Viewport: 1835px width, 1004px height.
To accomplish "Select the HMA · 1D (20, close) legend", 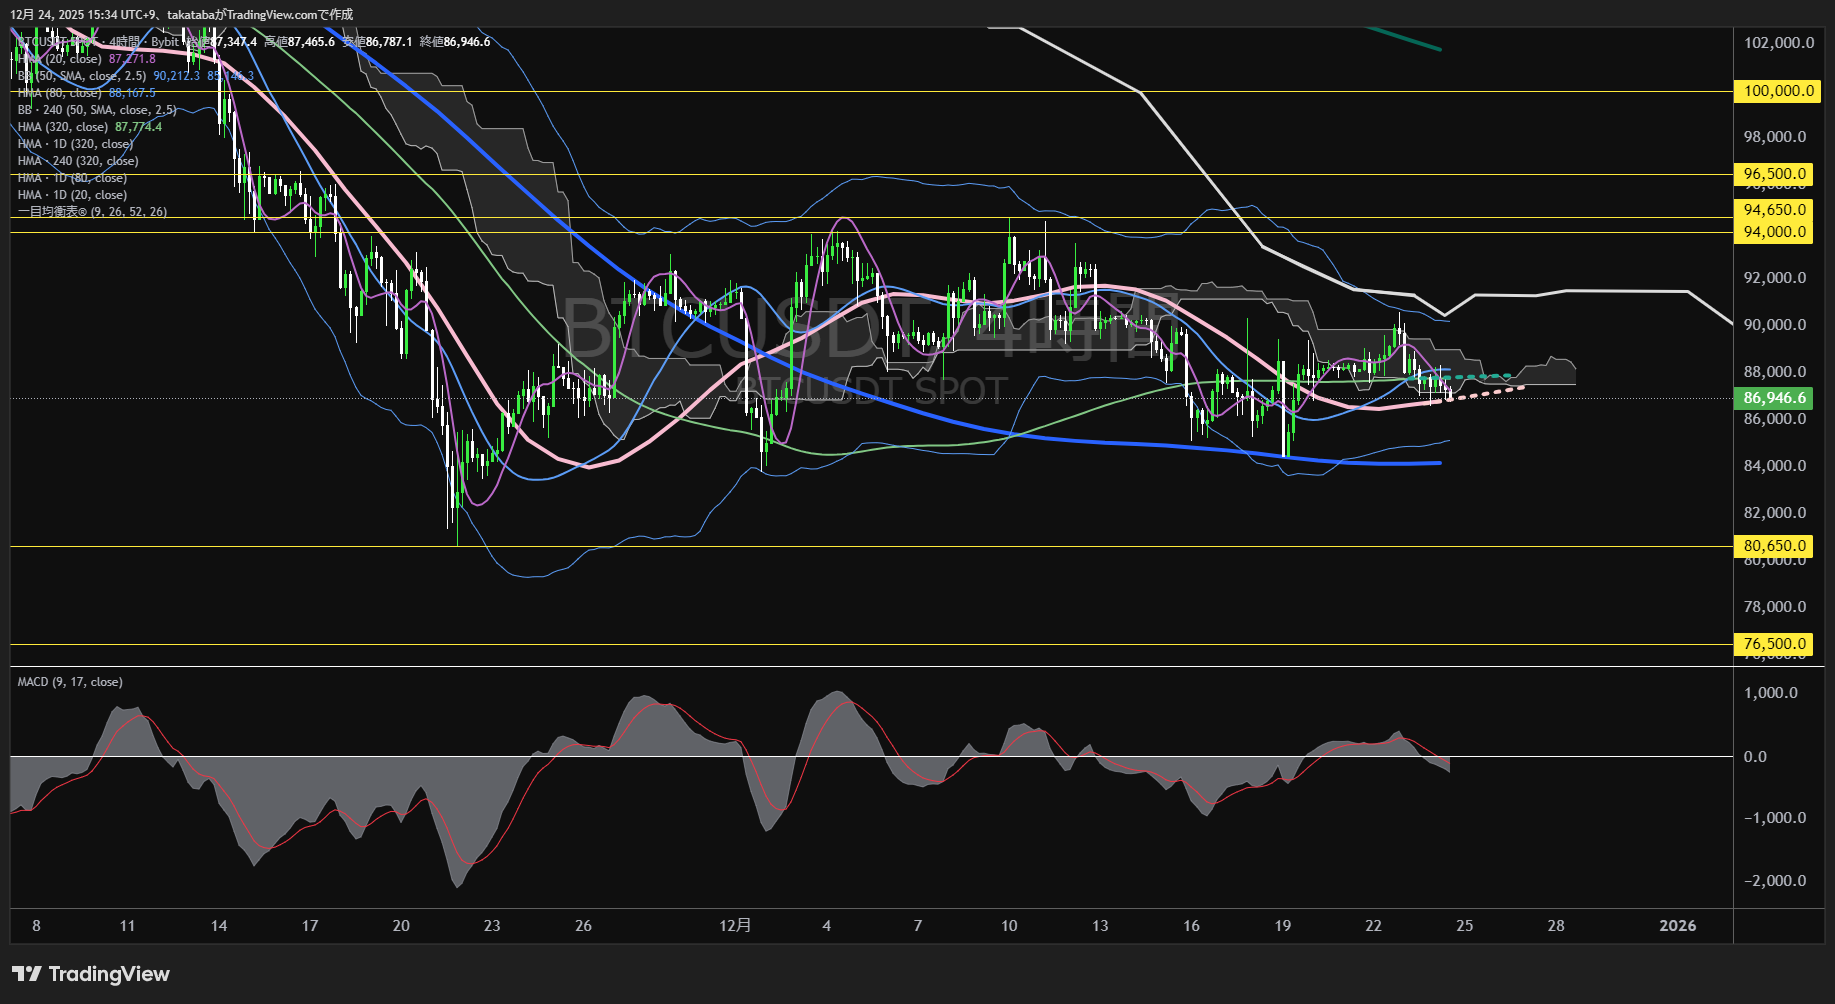I will (72, 195).
